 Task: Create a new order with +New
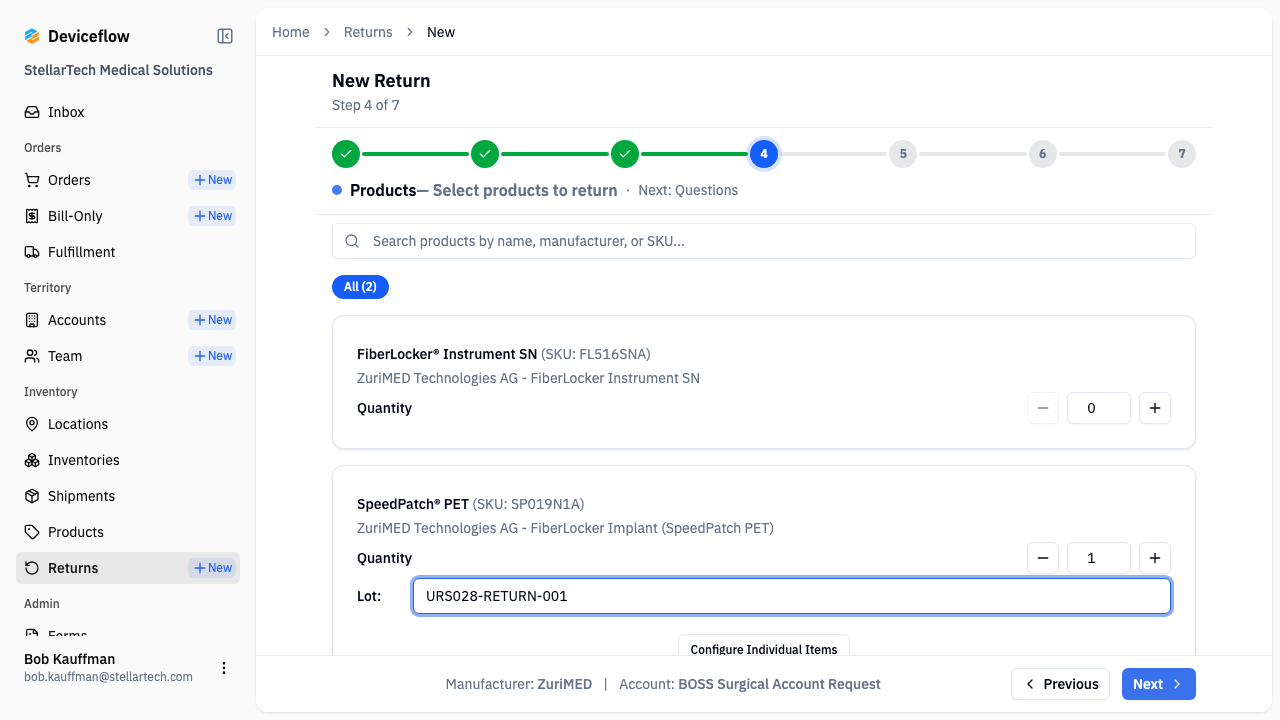click(212, 180)
